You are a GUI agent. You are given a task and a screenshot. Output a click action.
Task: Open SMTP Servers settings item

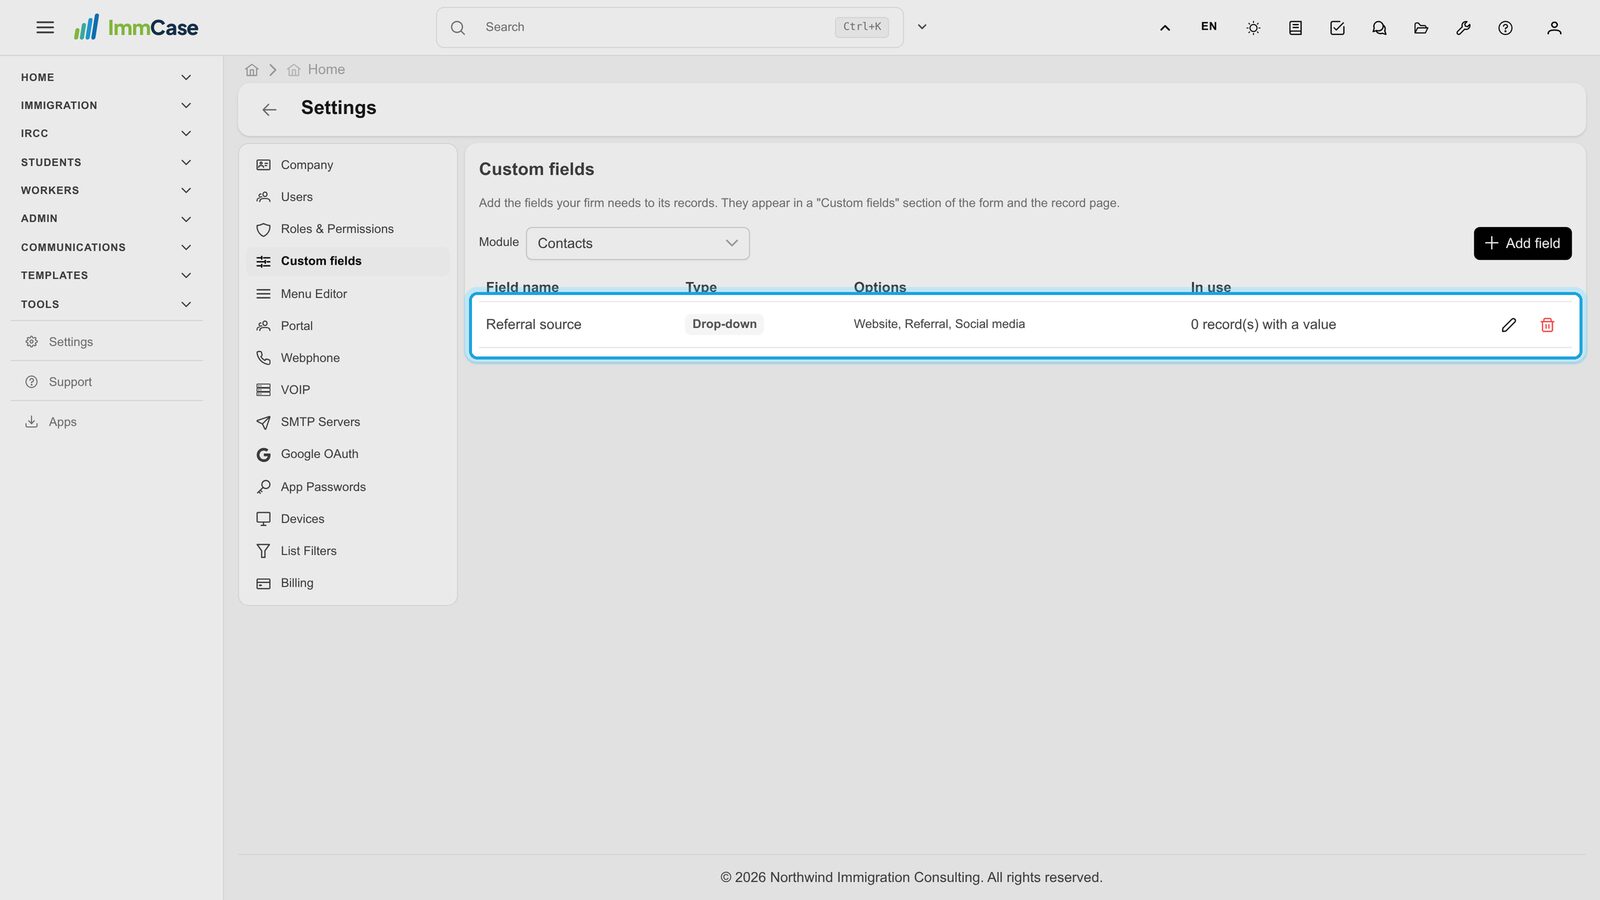[348, 422]
